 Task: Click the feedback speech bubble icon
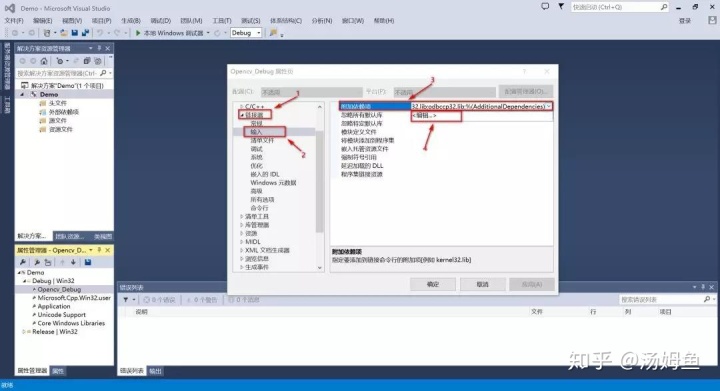(545, 6)
